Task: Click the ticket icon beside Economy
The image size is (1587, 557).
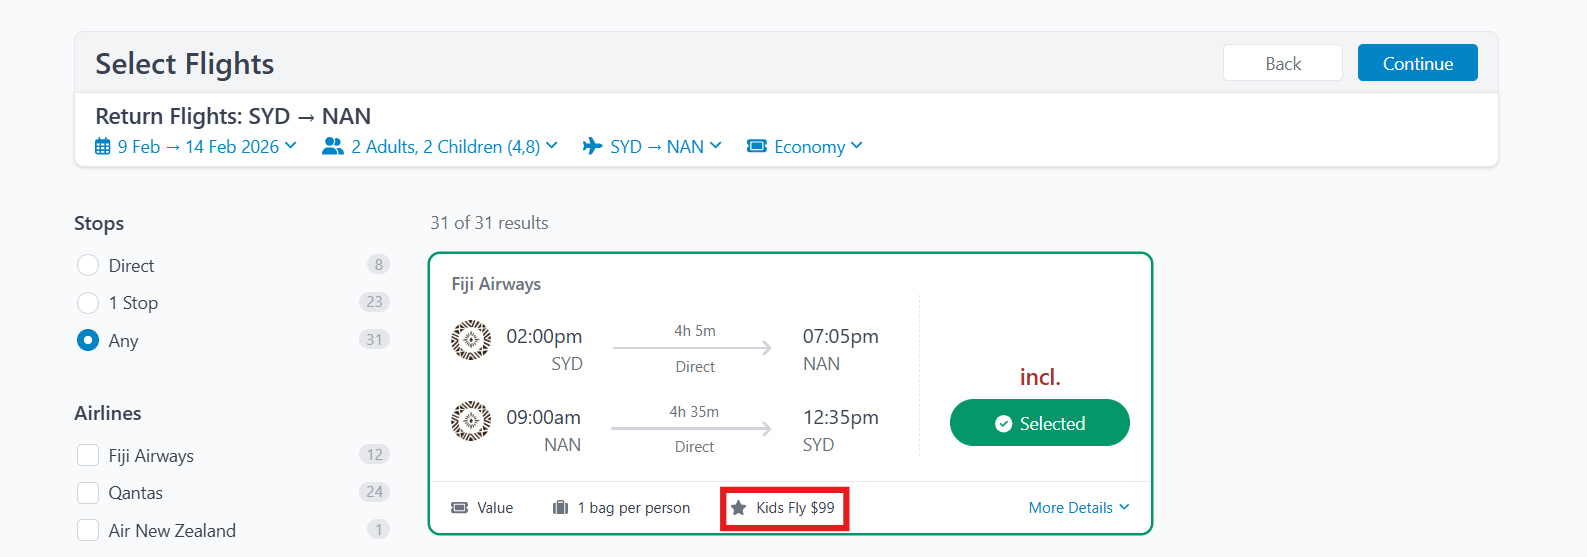Action: click(757, 147)
